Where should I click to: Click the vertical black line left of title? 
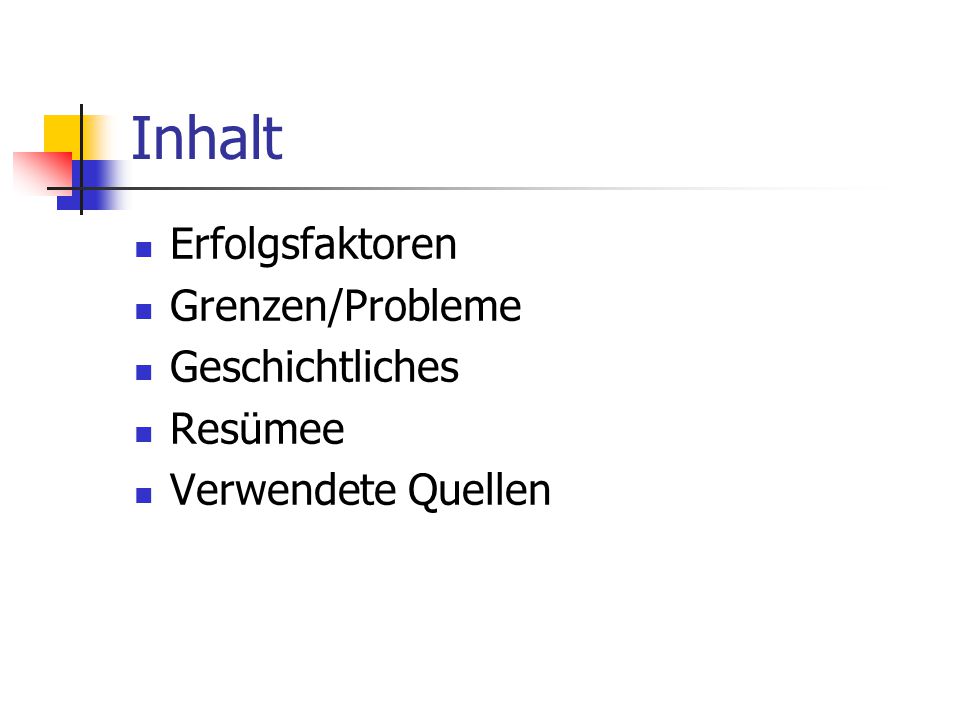81,159
